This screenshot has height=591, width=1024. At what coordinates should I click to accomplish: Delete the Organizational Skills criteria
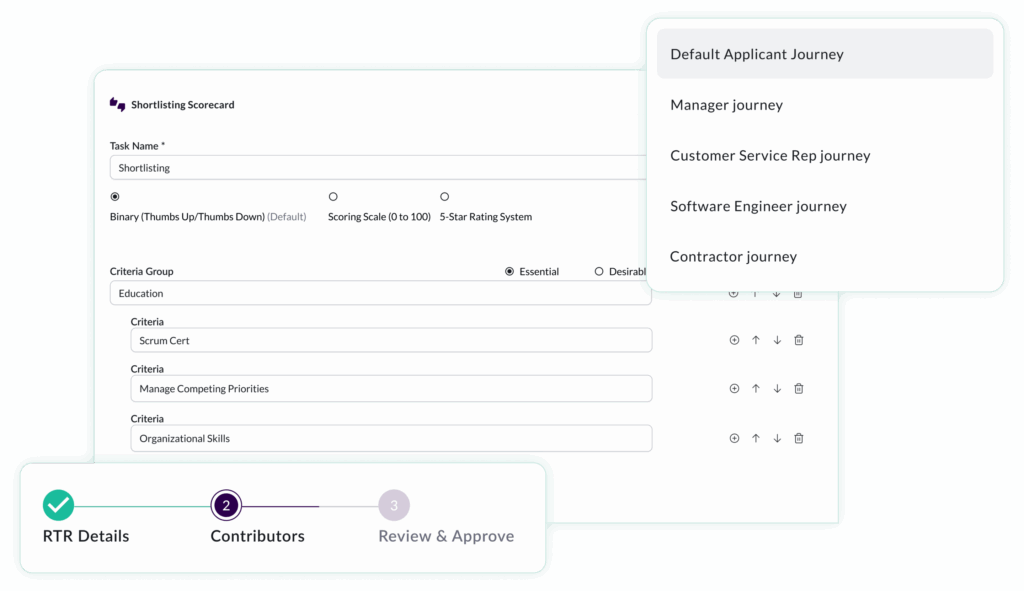pyautogui.click(x=798, y=438)
